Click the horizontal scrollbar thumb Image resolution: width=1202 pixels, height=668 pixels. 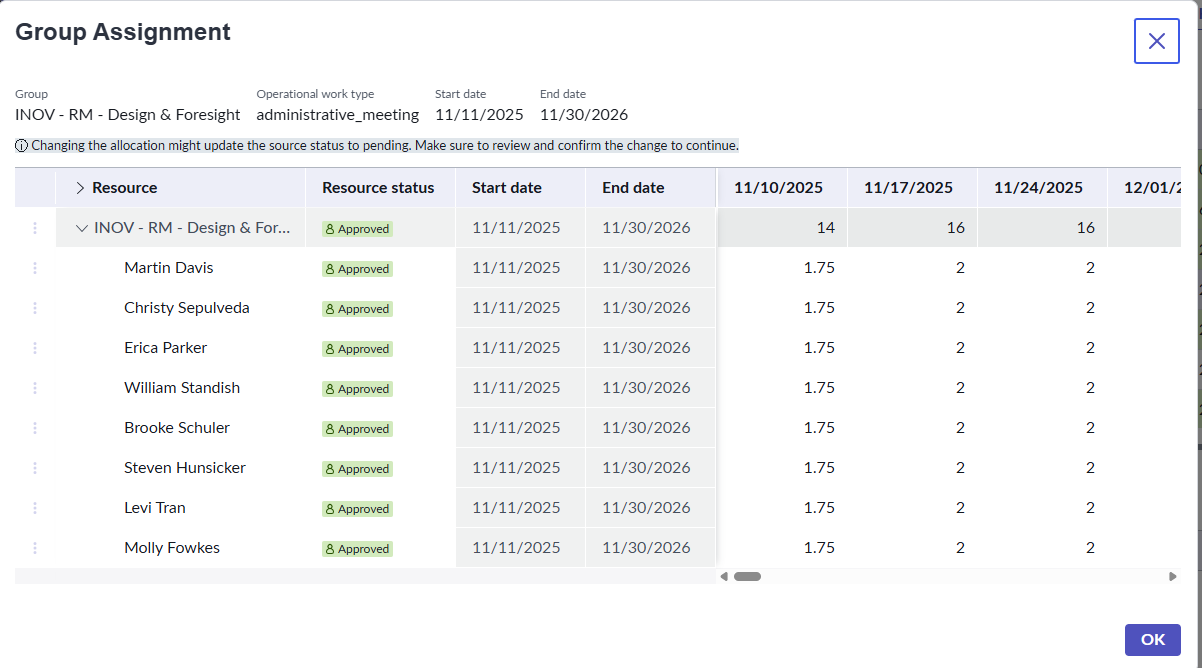(x=747, y=576)
